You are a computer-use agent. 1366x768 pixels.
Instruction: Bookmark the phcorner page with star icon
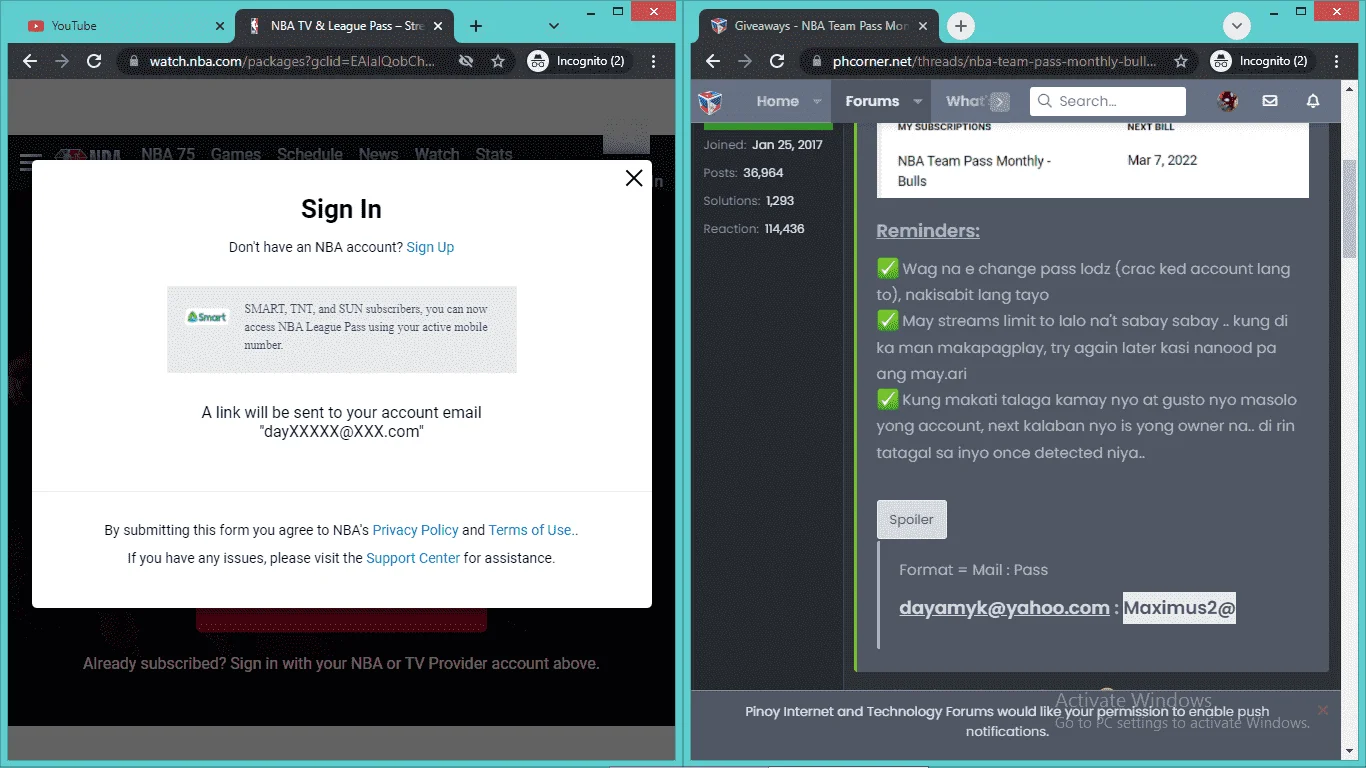pyautogui.click(x=1181, y=61)
